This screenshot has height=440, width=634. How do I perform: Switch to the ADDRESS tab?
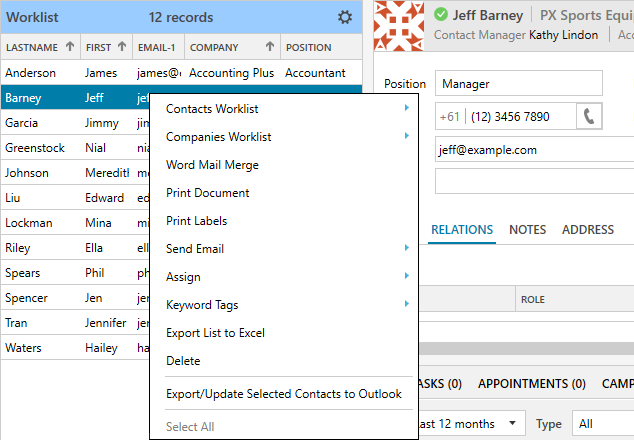(x=587, y=230)
